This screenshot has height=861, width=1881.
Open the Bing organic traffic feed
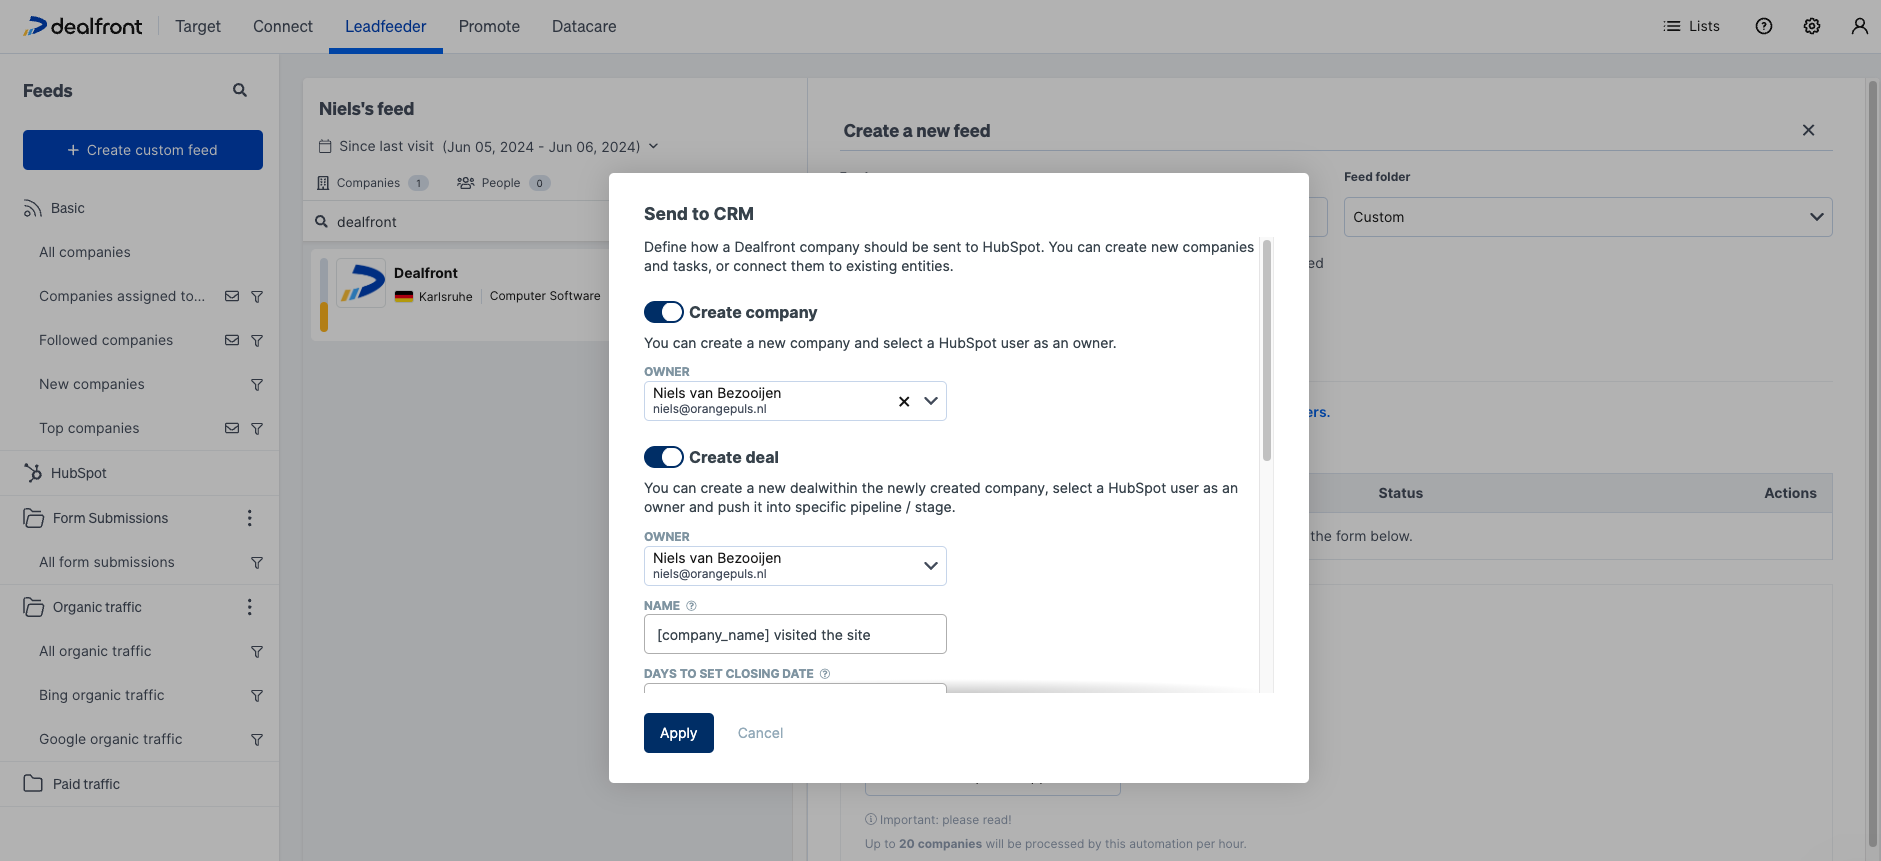click(102, 695)
